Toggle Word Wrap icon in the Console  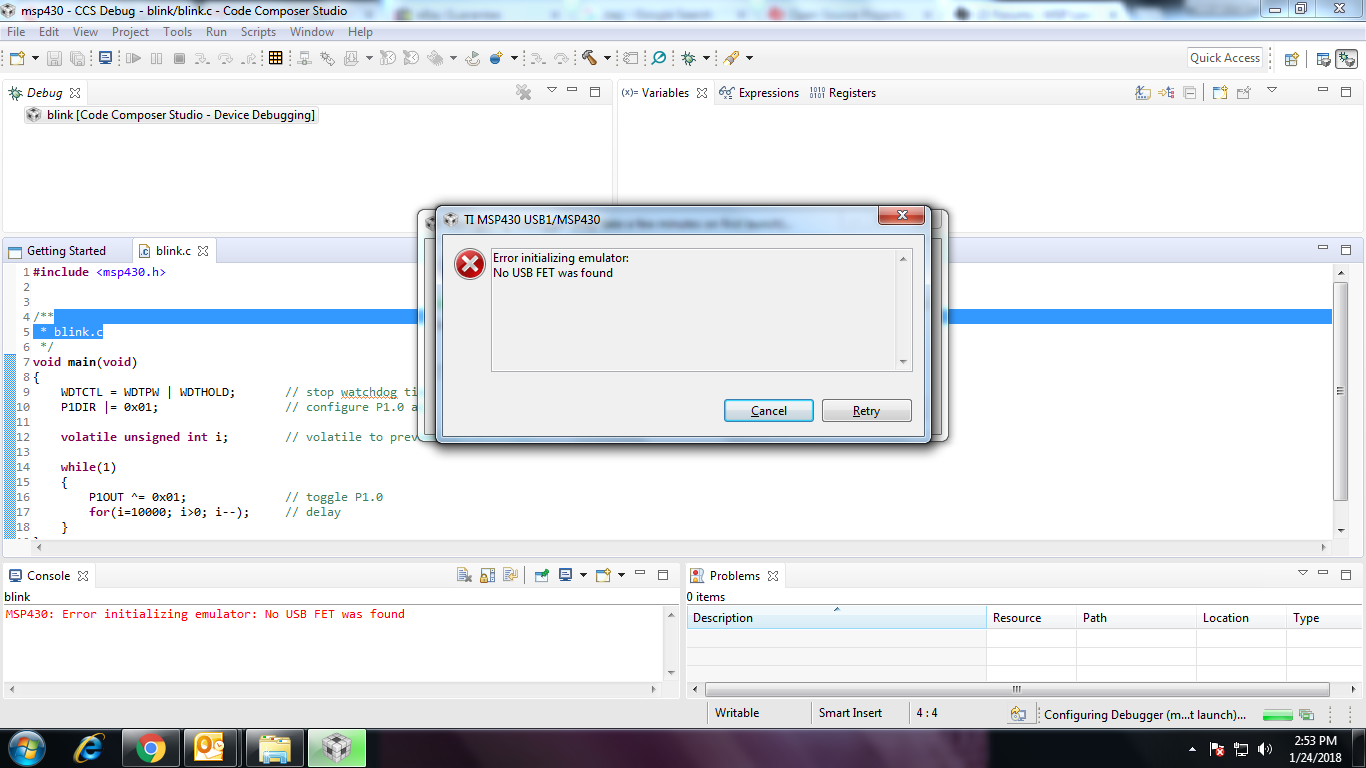pos(510,575)
